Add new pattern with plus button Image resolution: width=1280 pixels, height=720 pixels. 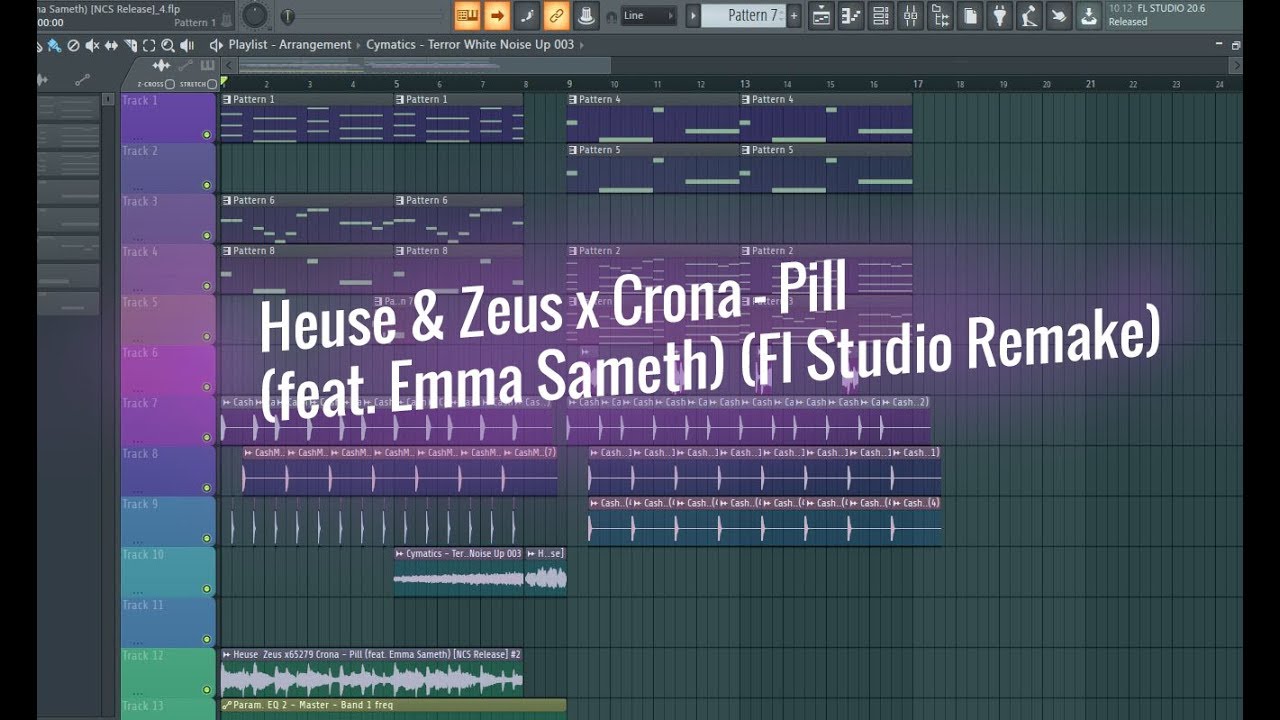(x=794, y=15)
